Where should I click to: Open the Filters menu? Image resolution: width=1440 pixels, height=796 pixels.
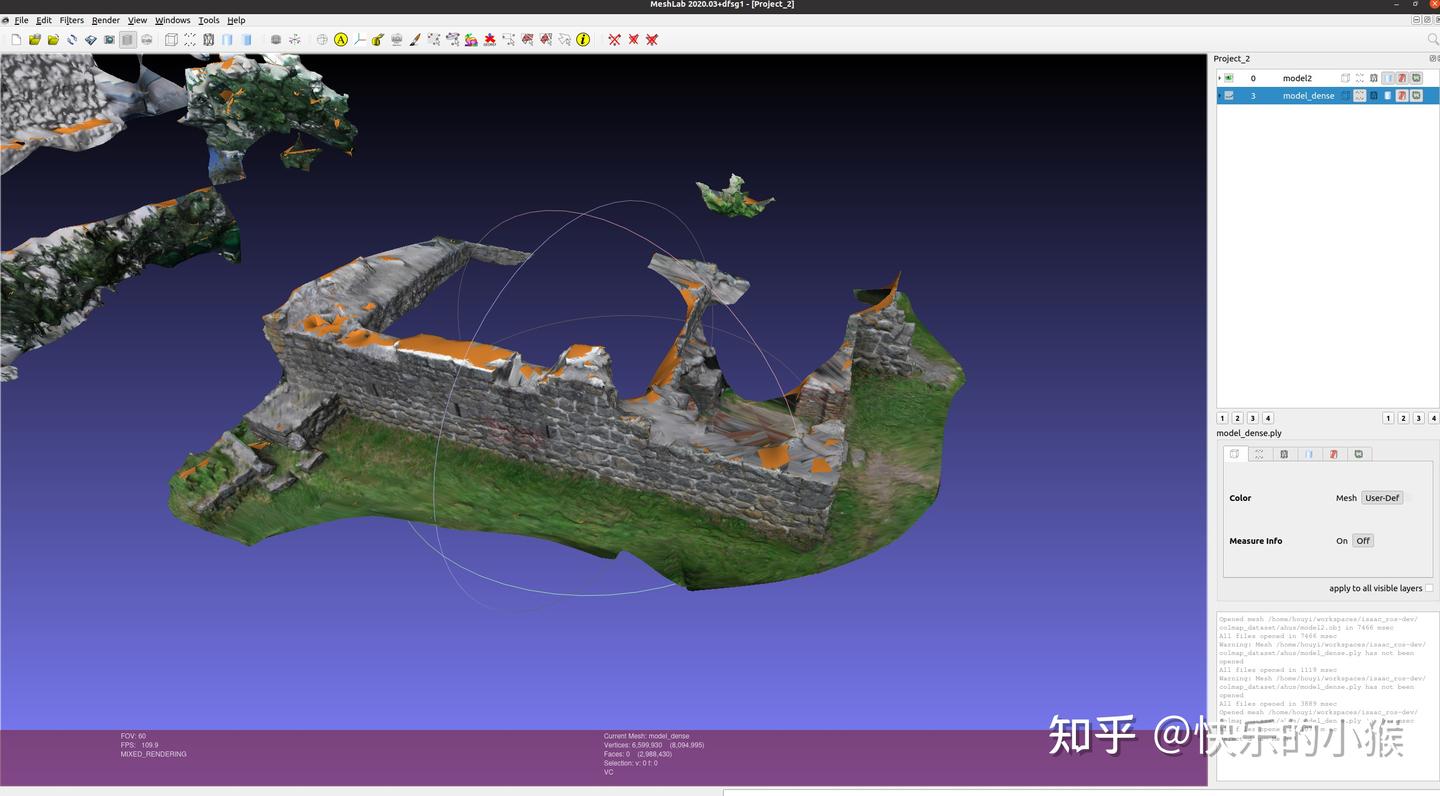coord(71,20)
